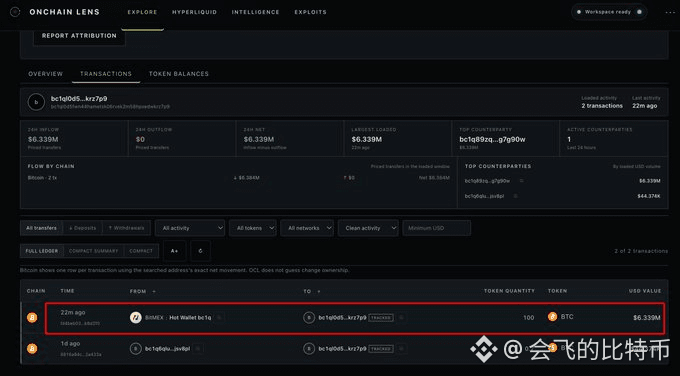
Task: Switch to the Token Balances tab
Action: click(x=179, y=74)
